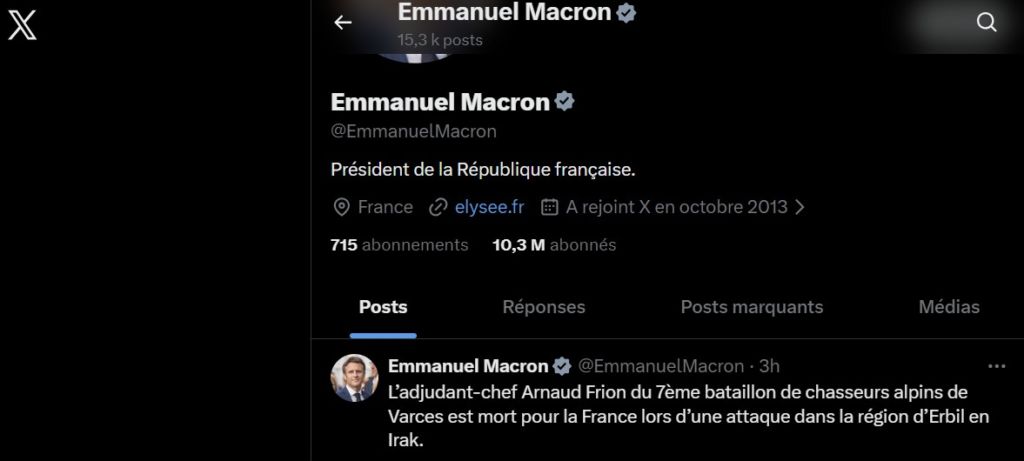View the 715 abonnements list
This screenshot has height=461, width=1024.
(399, 244)
